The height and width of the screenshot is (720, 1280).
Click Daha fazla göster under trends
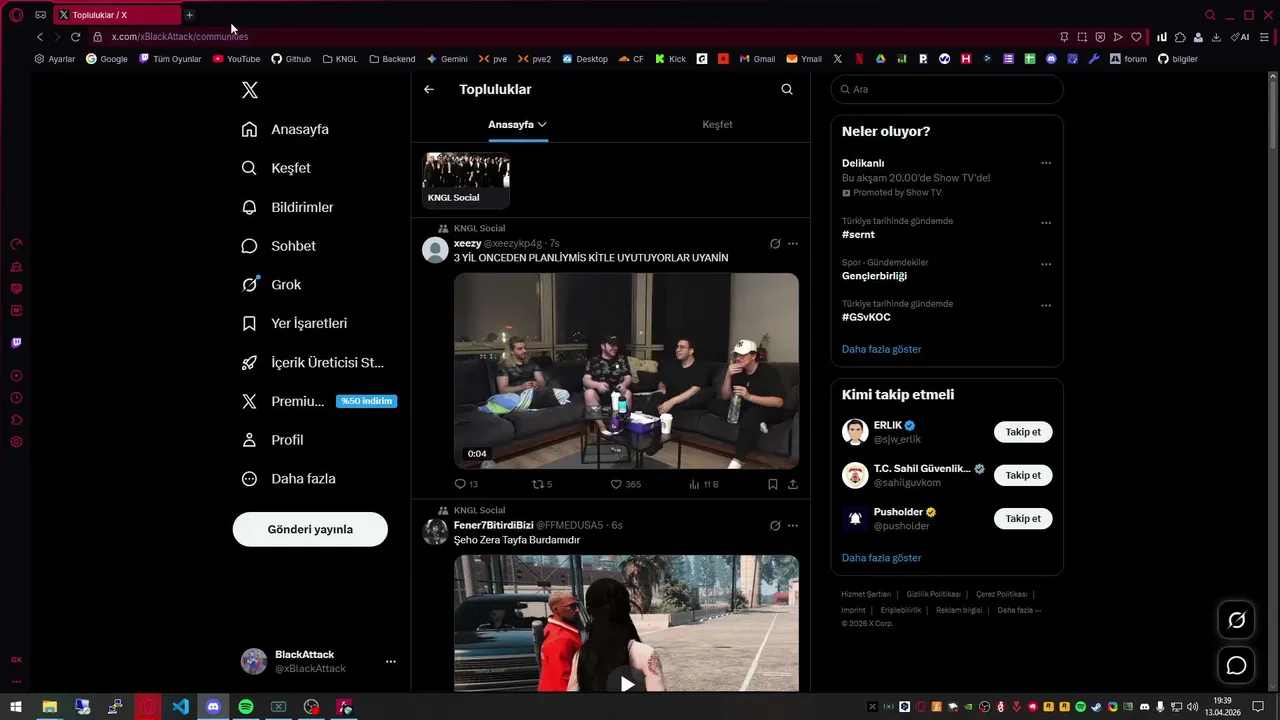[x=881, y=349]
